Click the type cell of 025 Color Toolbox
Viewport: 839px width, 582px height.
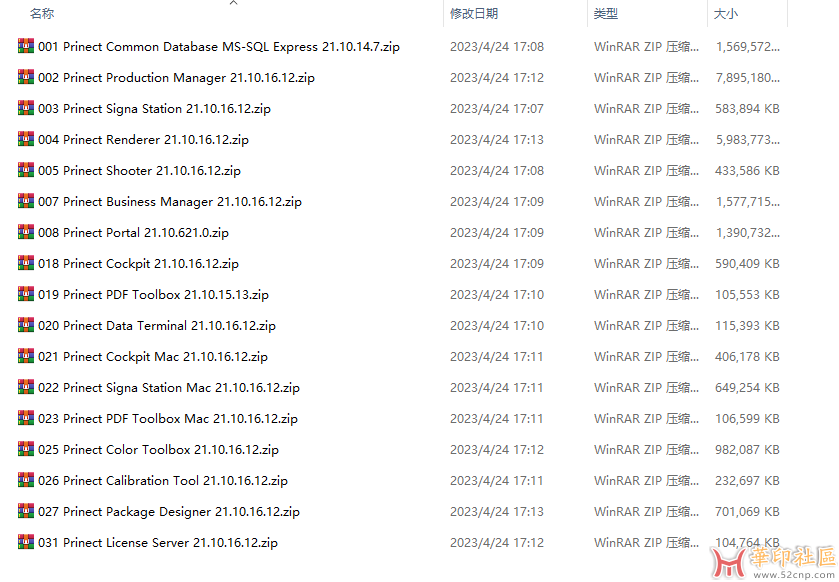pyautogui.click(x=646, y=450)
